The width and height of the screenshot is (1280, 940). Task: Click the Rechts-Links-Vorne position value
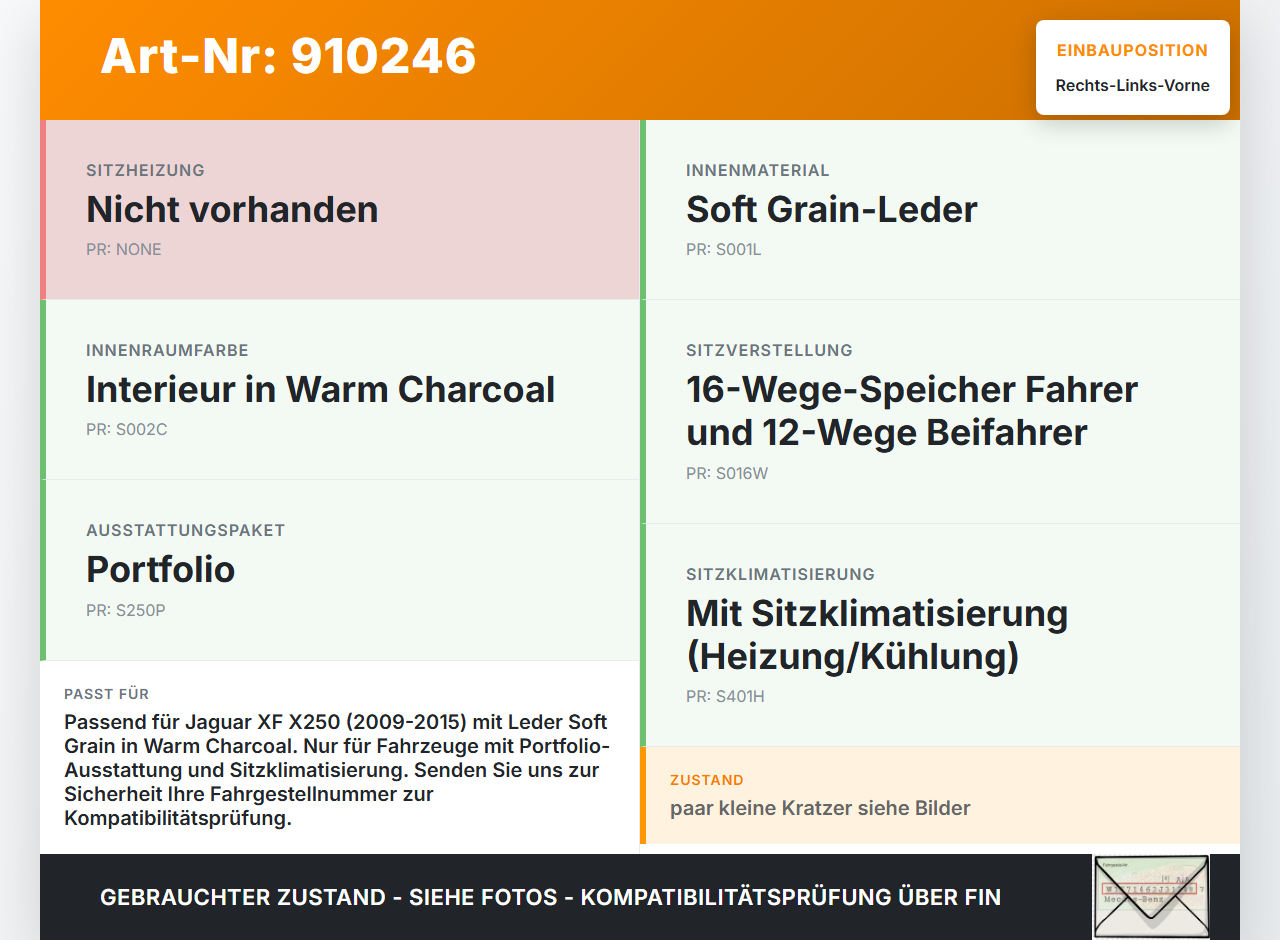[1132, 85]
